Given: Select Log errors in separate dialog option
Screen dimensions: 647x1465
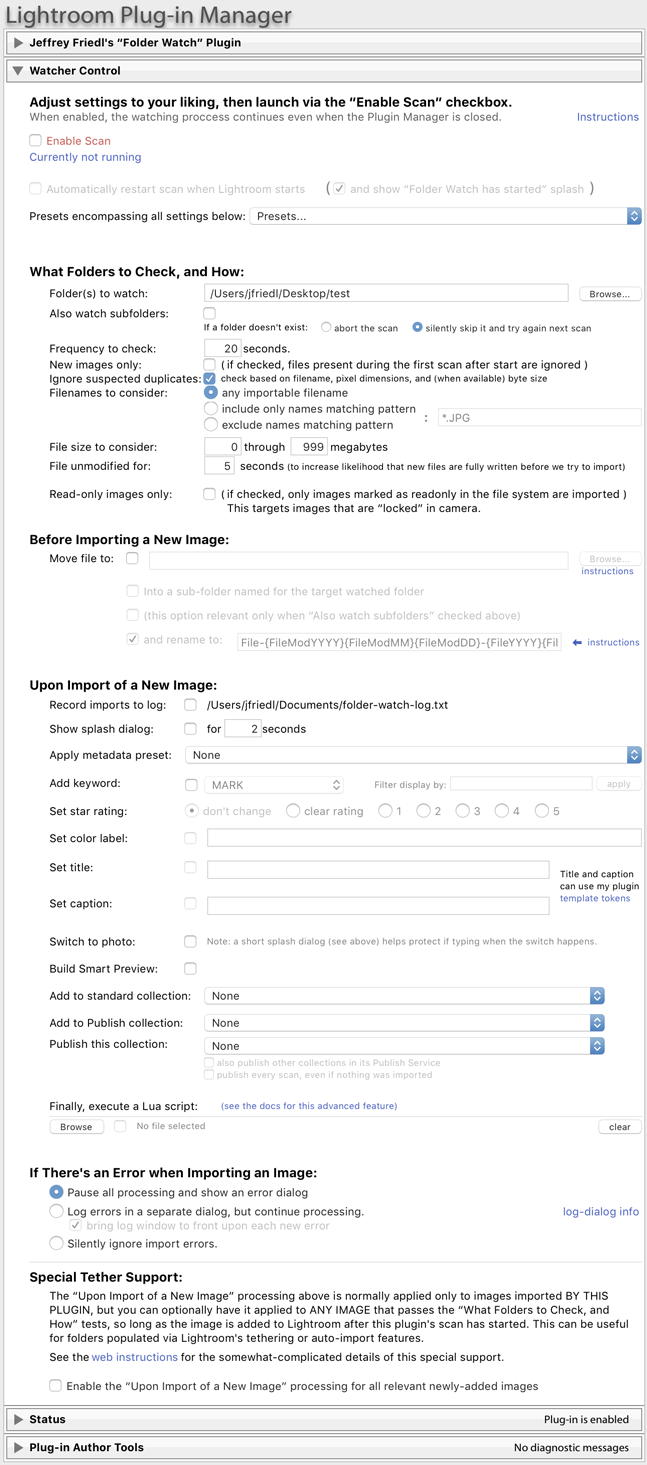Looking at the screenshot, I should click(56, 1212).
